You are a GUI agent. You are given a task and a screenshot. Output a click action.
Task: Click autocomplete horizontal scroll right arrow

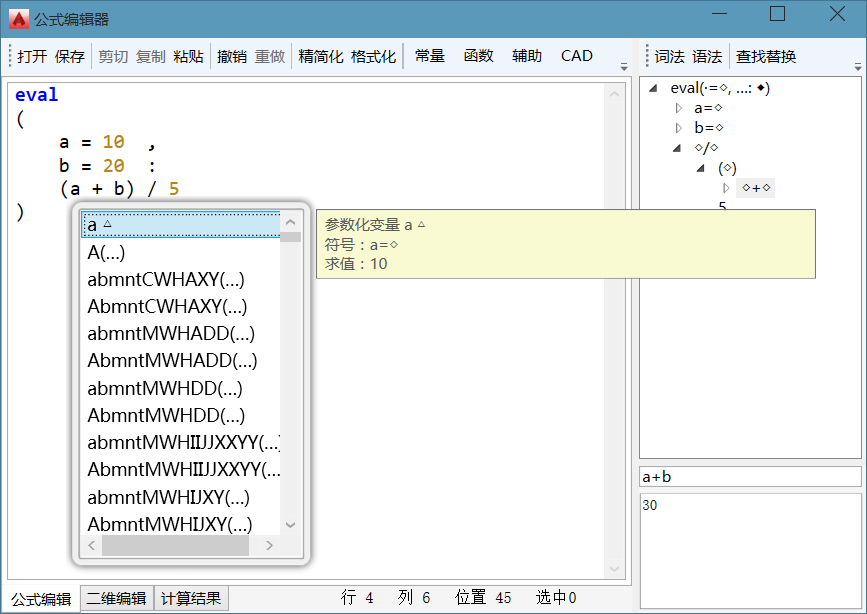click(x=269, y=545)
